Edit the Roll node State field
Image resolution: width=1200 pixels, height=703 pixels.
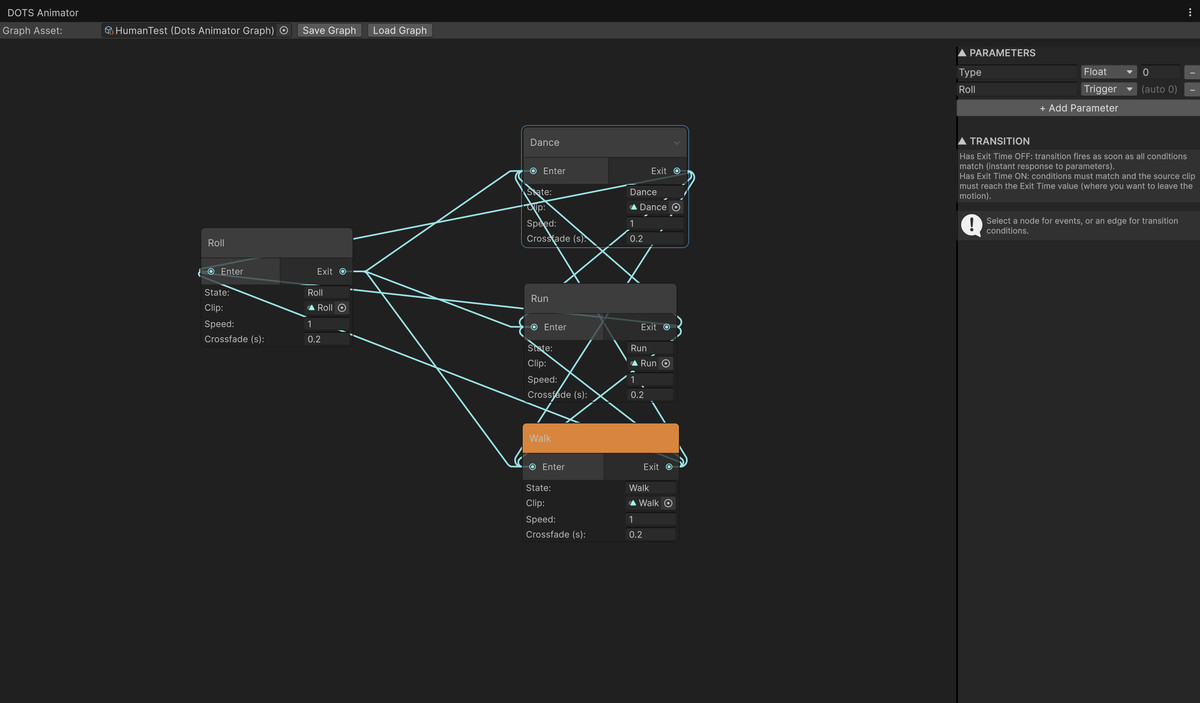pyautogui.click(x=327, y=293)
